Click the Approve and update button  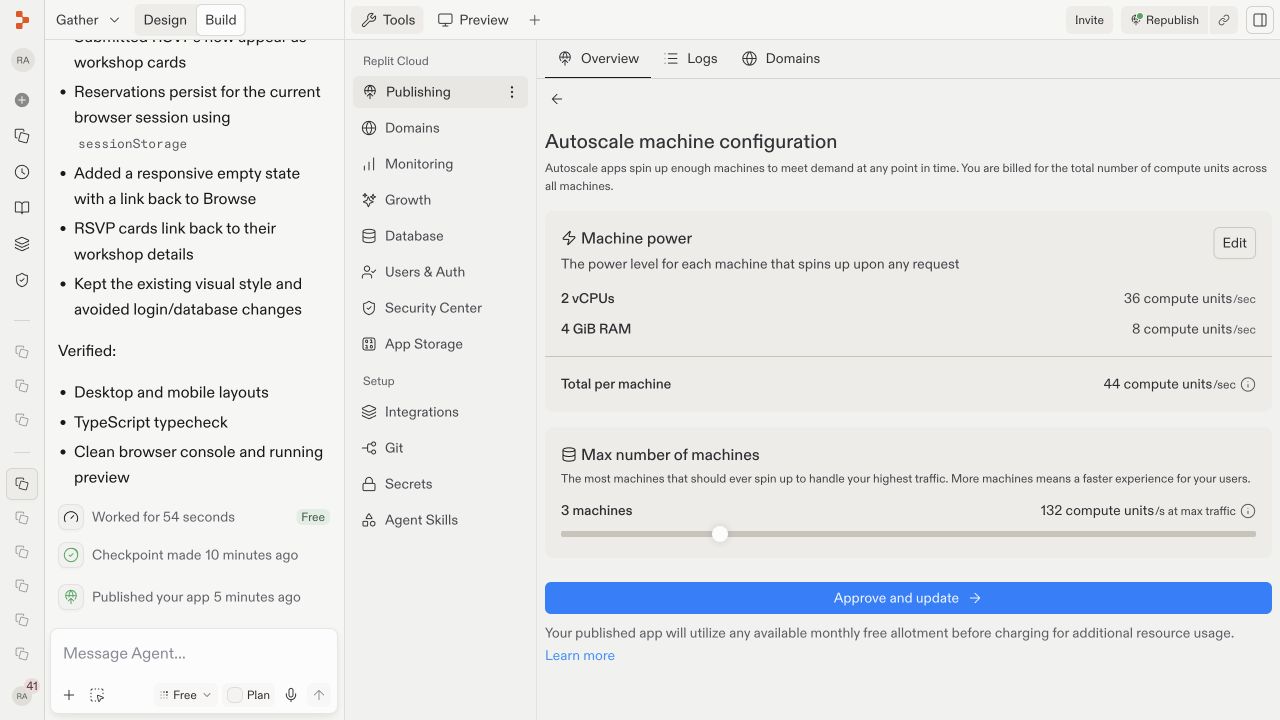pos(908,598)
